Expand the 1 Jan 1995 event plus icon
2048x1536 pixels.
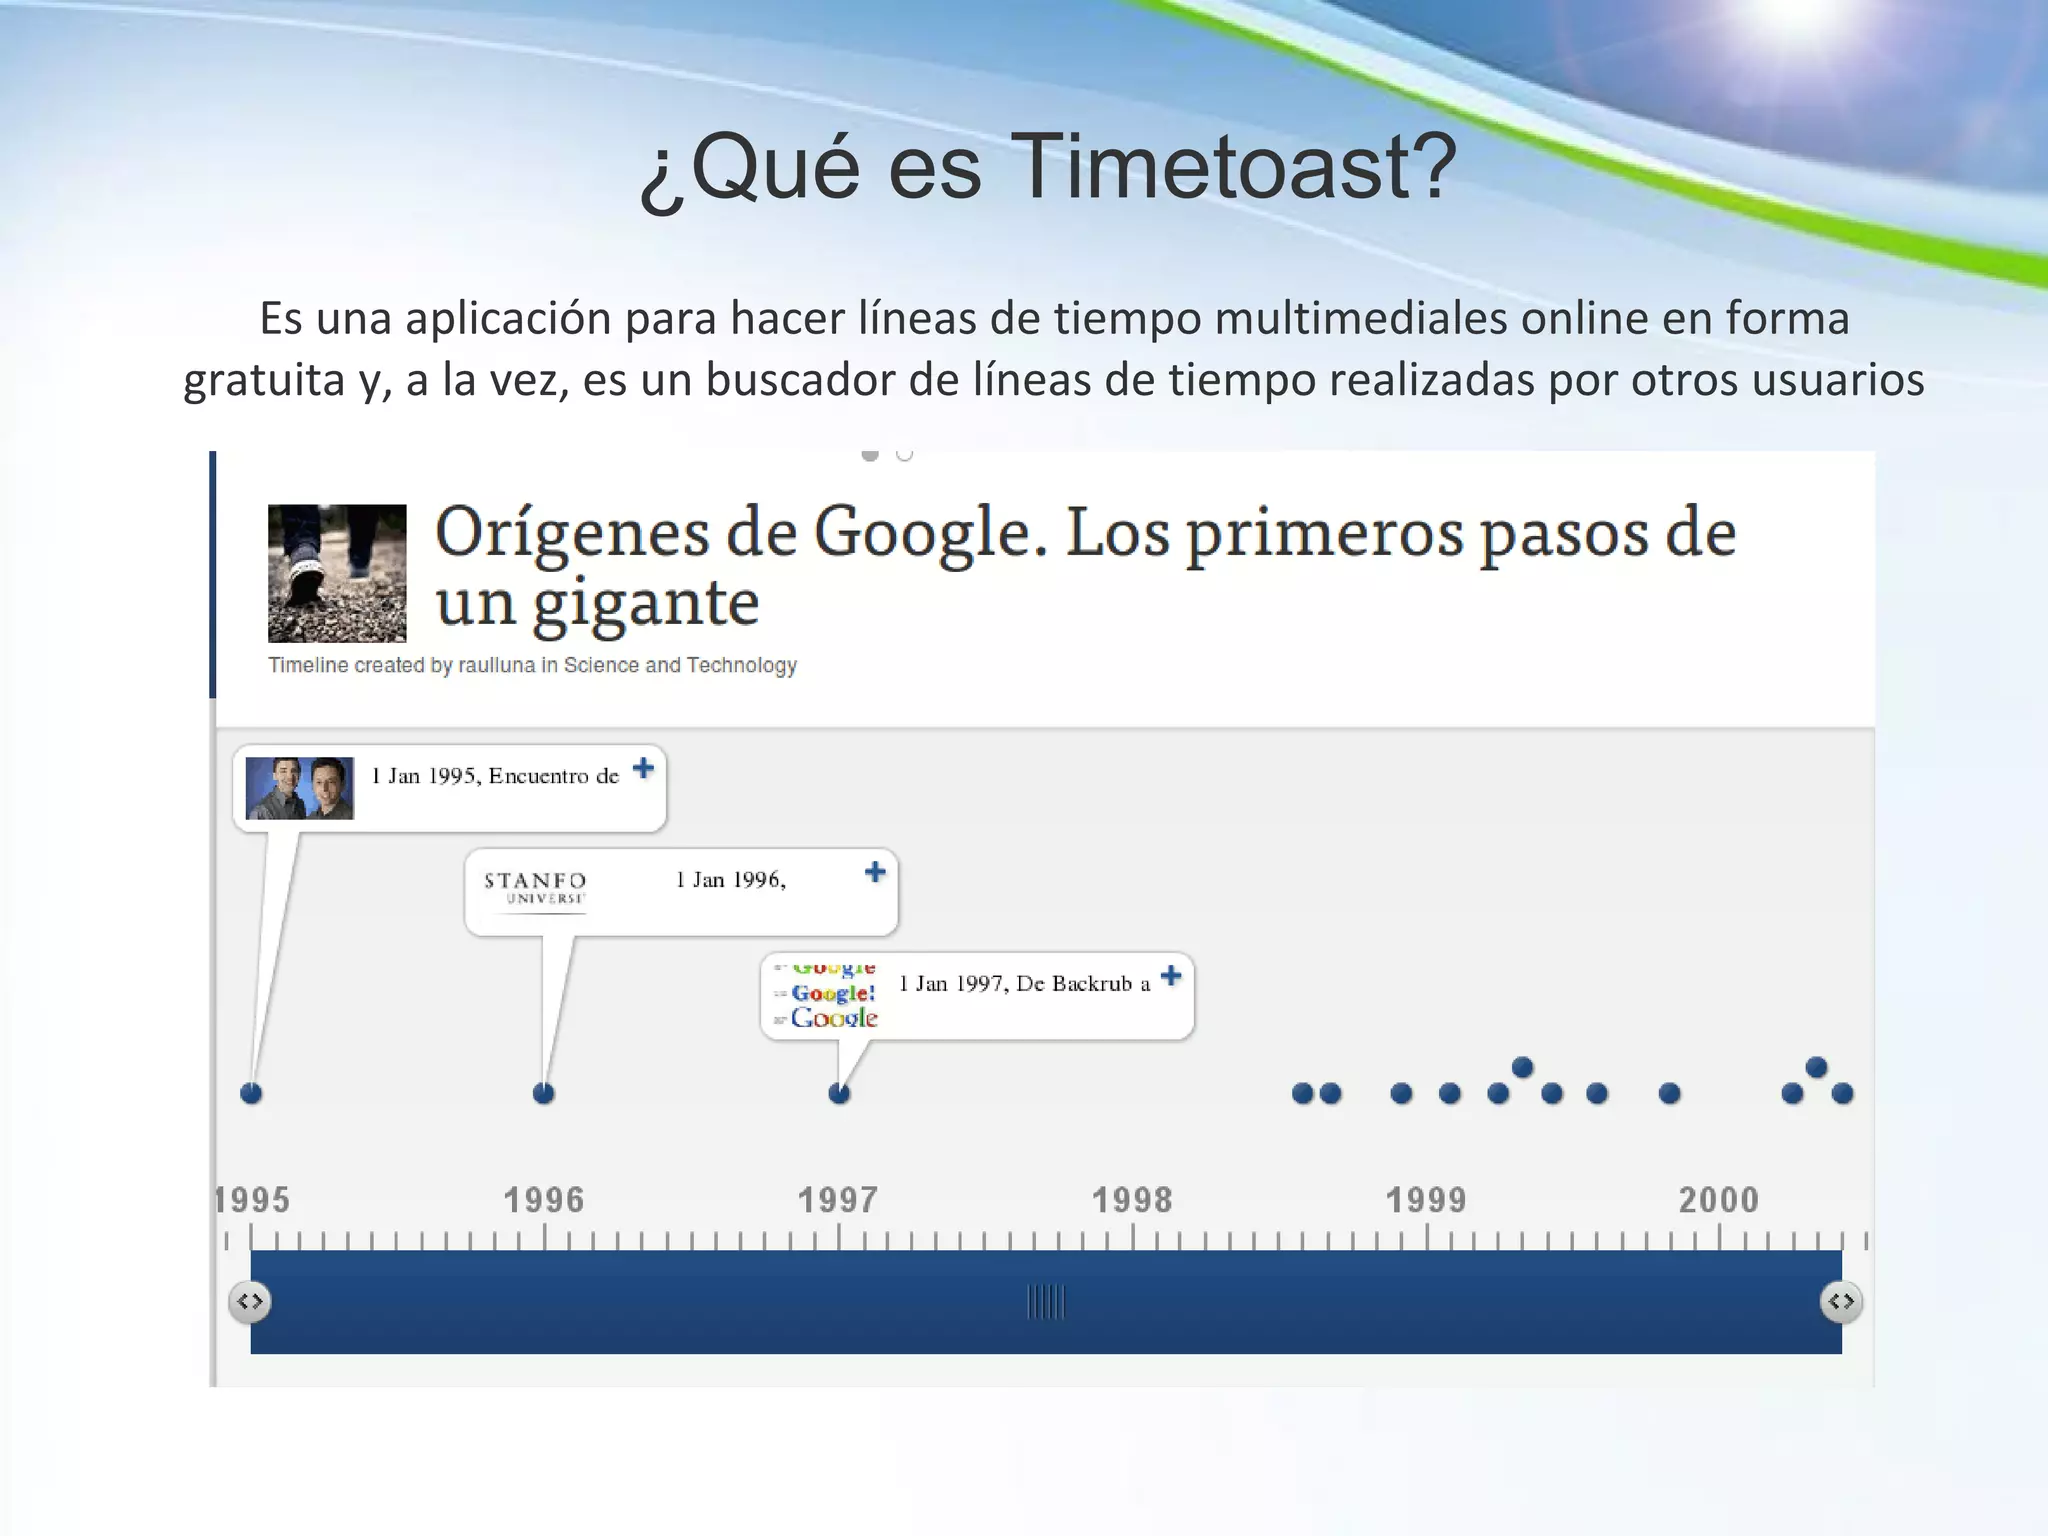click(x=644, y=768)
